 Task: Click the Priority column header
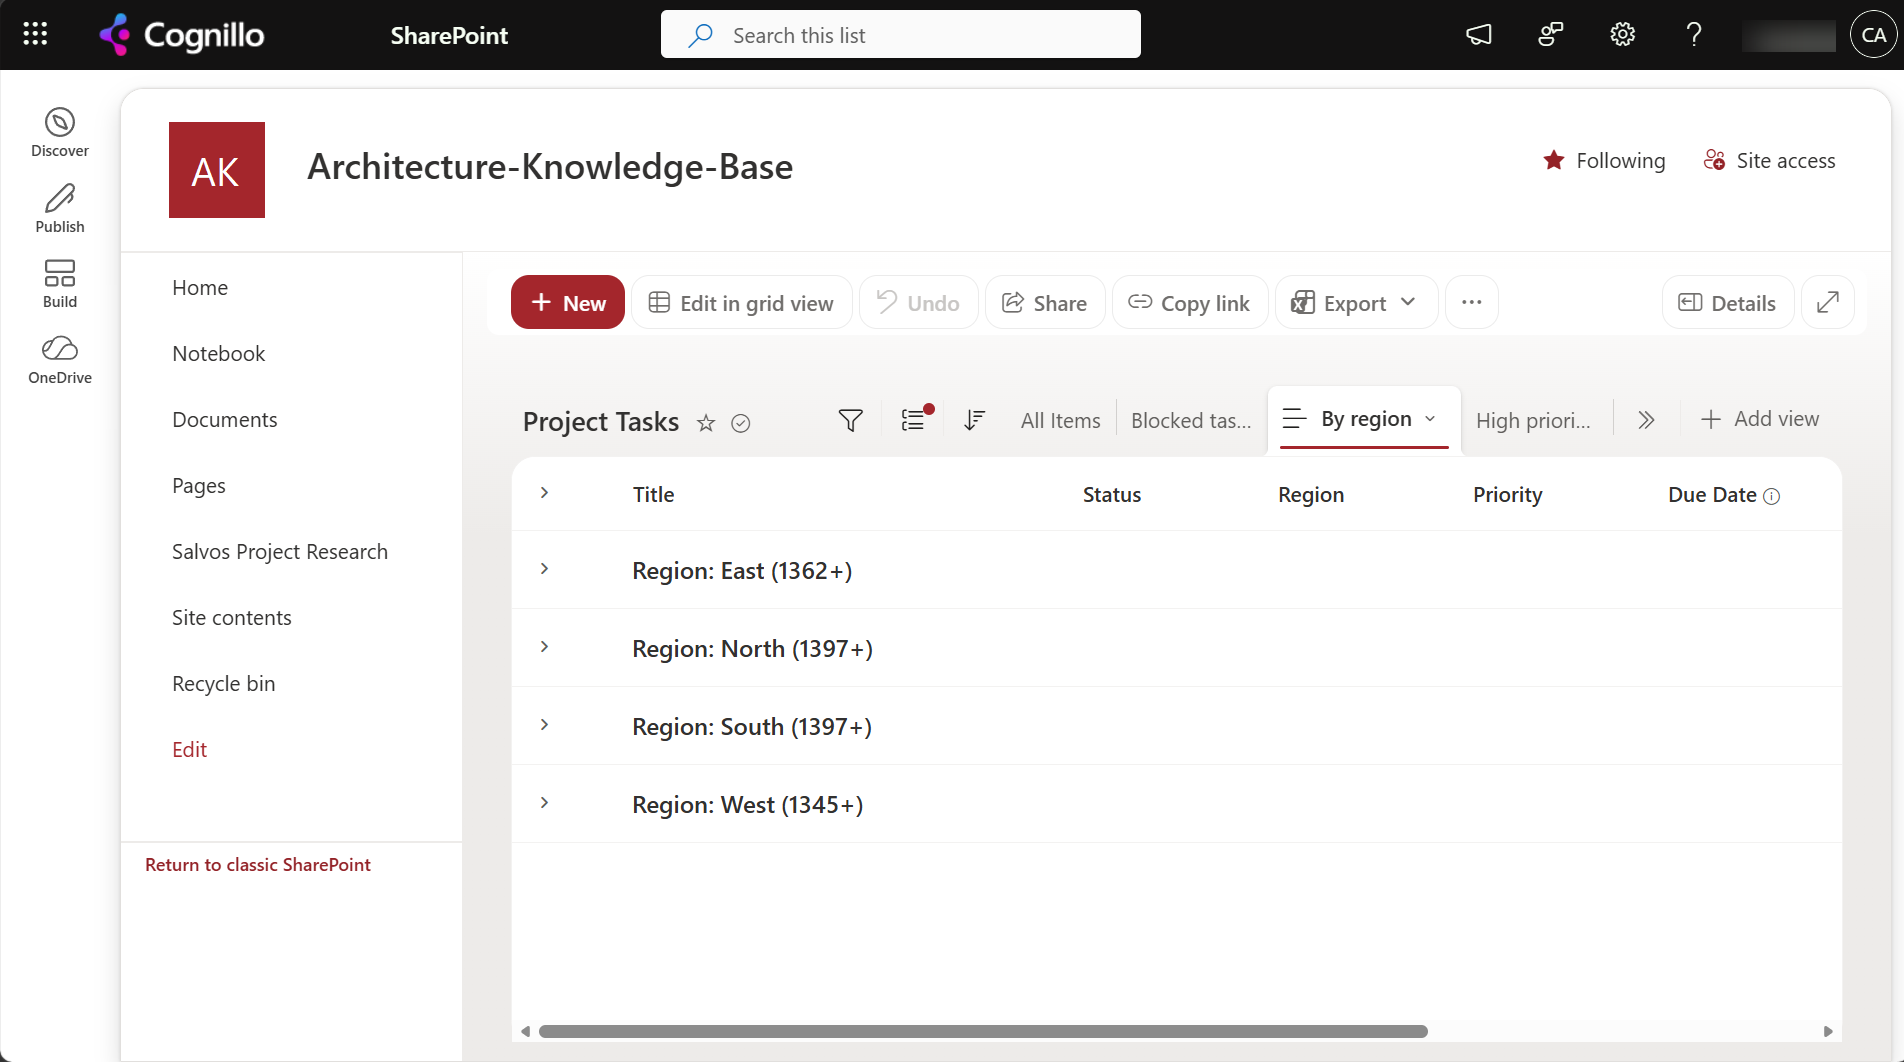1507,495
